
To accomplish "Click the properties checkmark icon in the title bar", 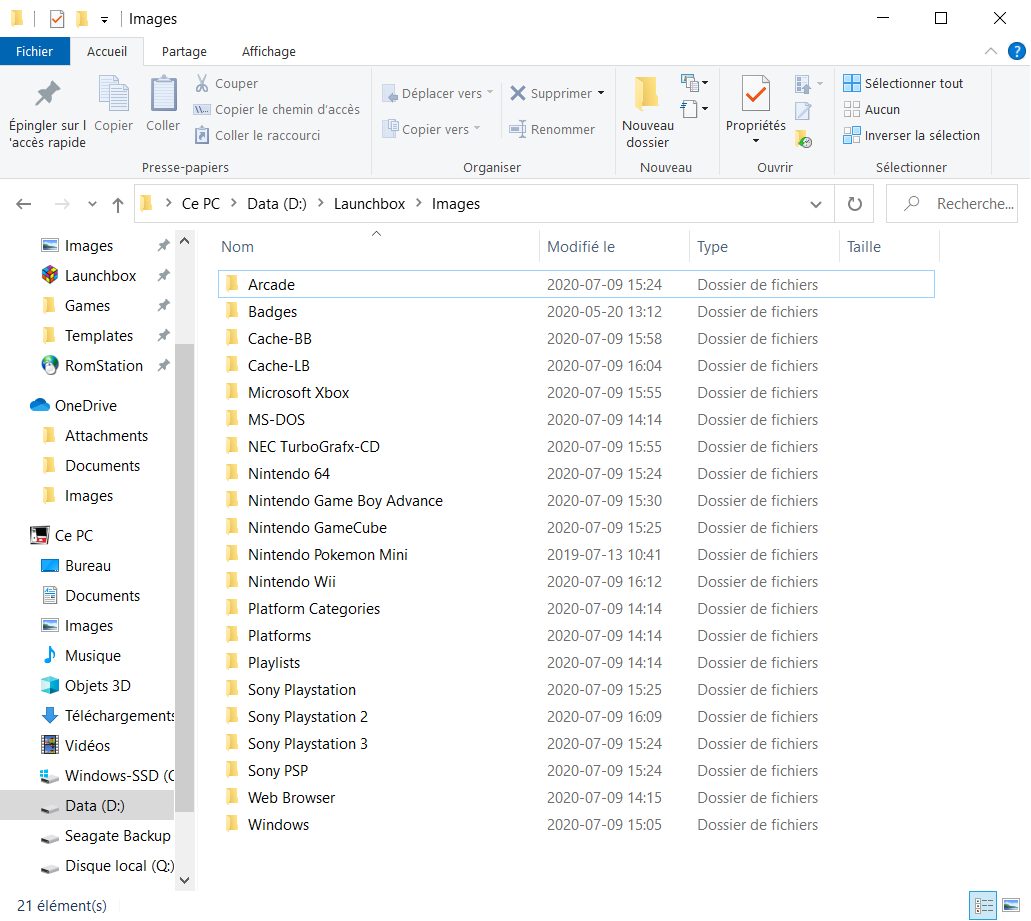I will point(57,19).
